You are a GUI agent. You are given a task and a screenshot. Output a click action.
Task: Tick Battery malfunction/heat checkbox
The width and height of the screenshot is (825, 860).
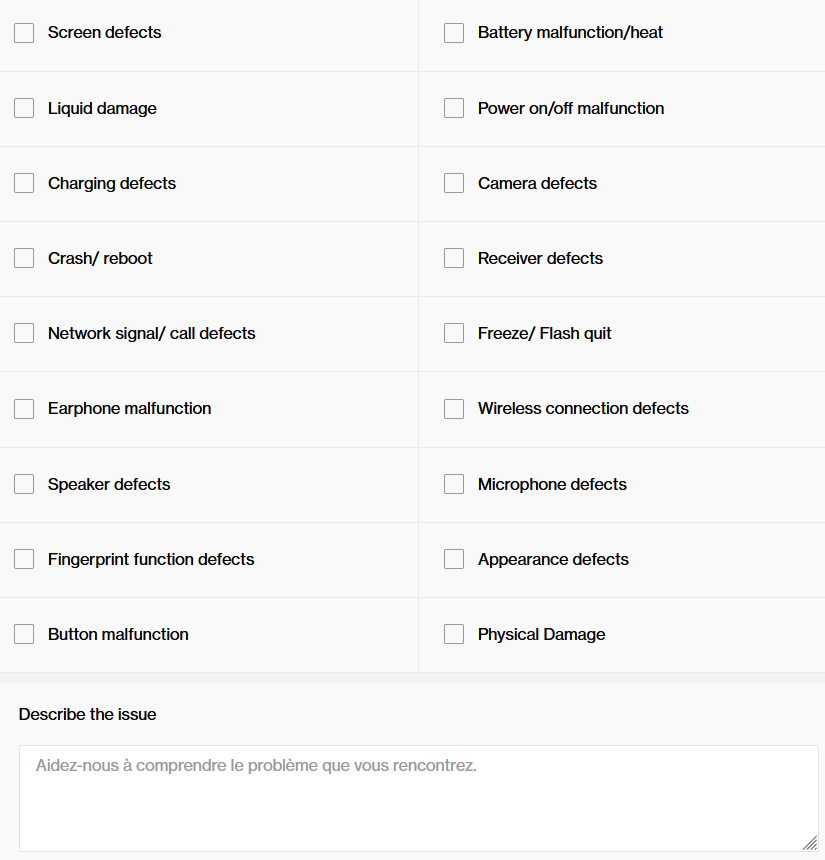point(454,33)
